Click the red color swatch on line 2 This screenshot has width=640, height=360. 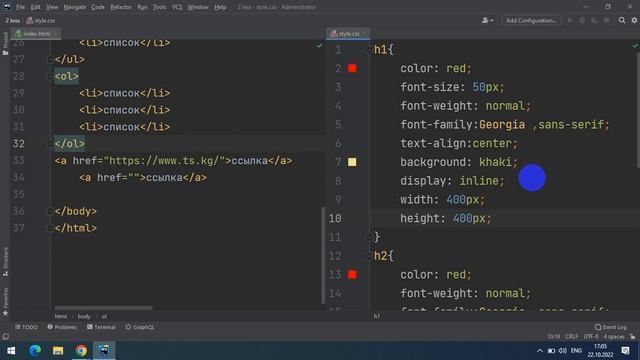[352, 68]
